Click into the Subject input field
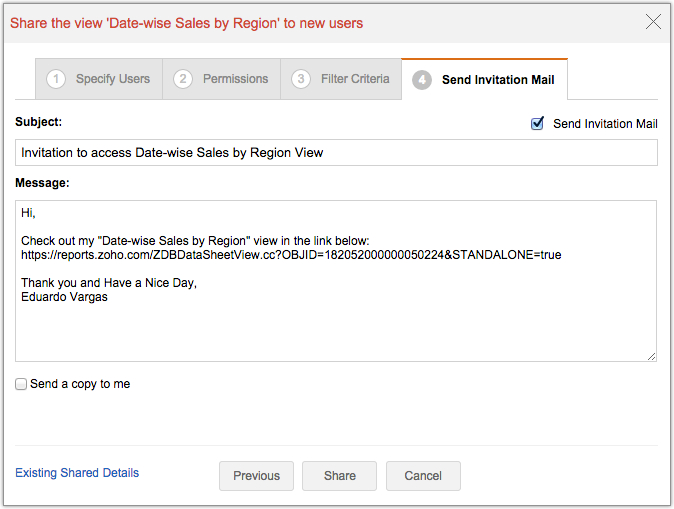 [x=336, y=152]
